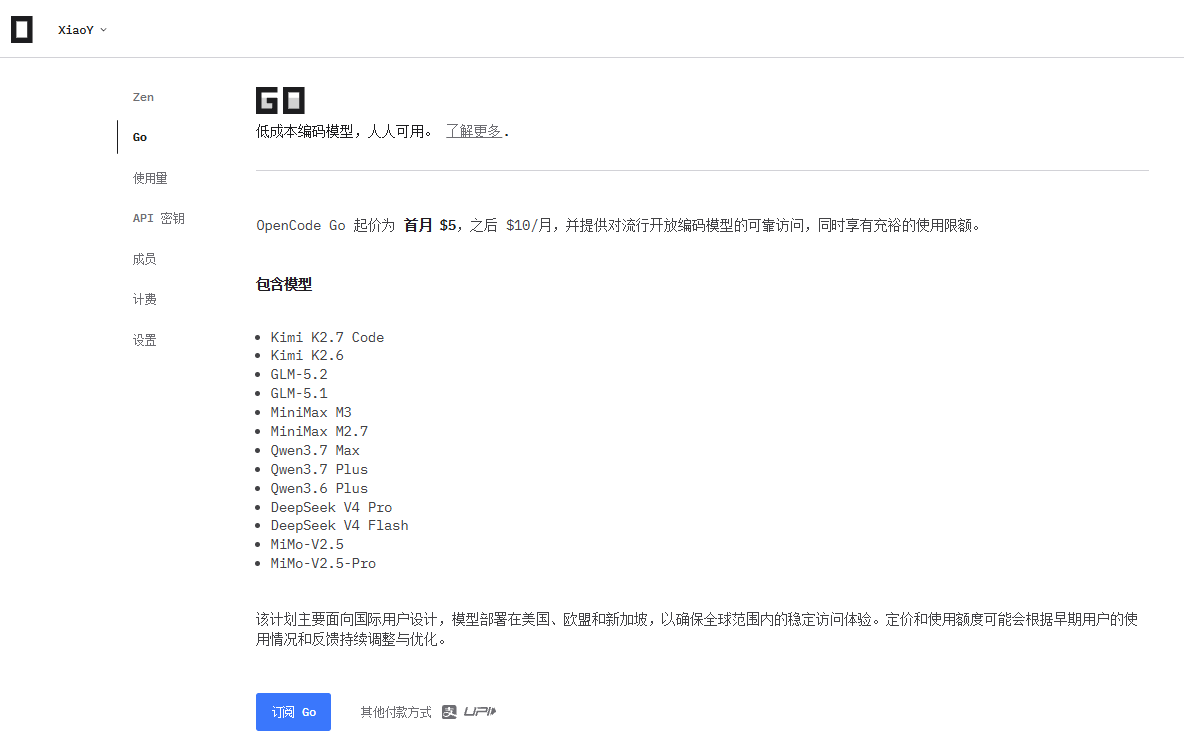This screenshot has width=1184, height=753.
Task: Open the XiaoY workspace dropdown
Action: click(x=82, y=29)
